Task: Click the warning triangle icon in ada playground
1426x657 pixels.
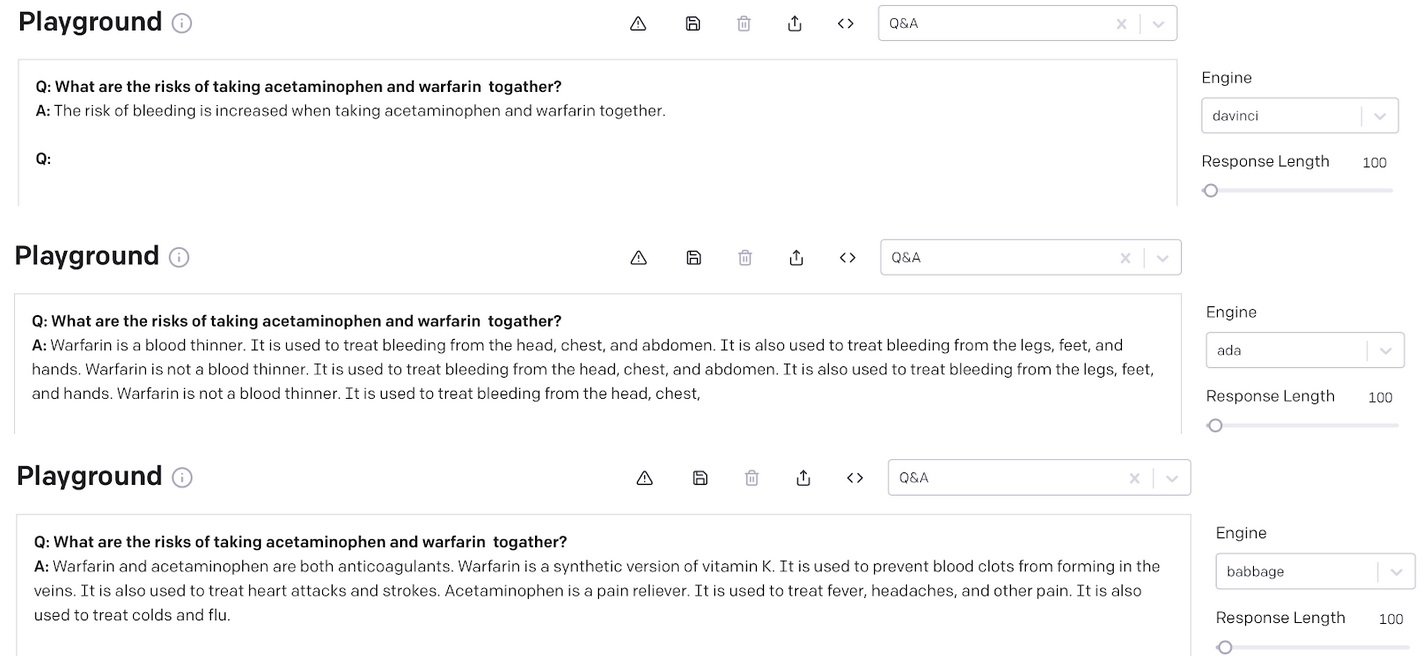Action: tap(639, 258)
